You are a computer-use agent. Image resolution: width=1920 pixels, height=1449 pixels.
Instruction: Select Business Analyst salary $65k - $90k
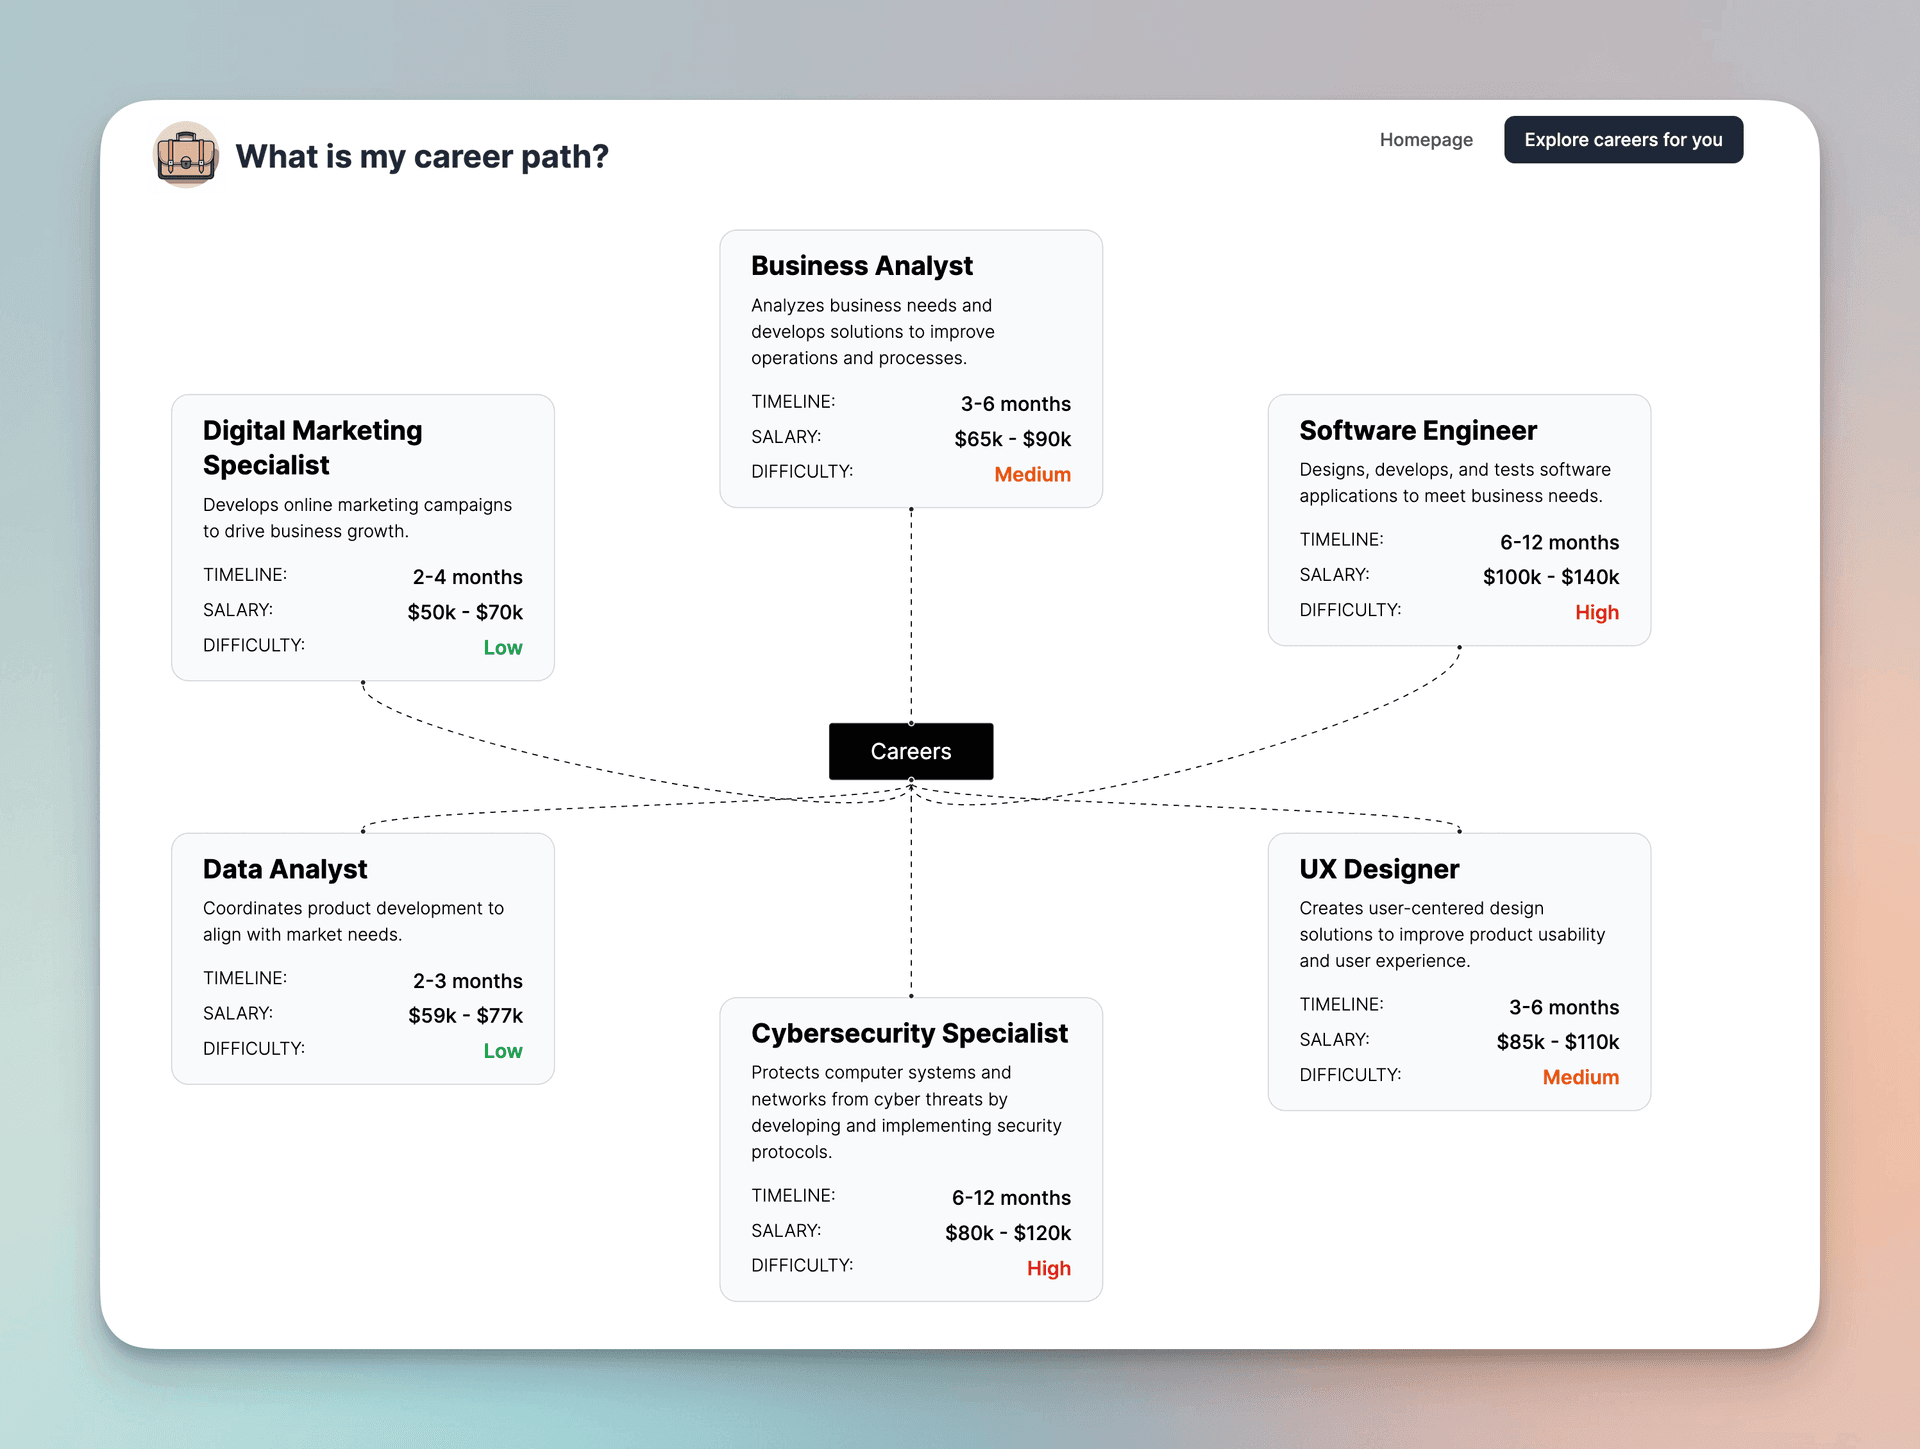[1012, 439]
